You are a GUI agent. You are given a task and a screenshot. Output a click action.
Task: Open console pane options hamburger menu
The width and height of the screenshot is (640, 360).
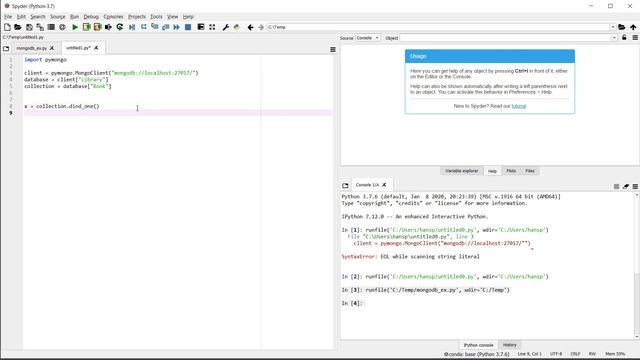(635, 186)
